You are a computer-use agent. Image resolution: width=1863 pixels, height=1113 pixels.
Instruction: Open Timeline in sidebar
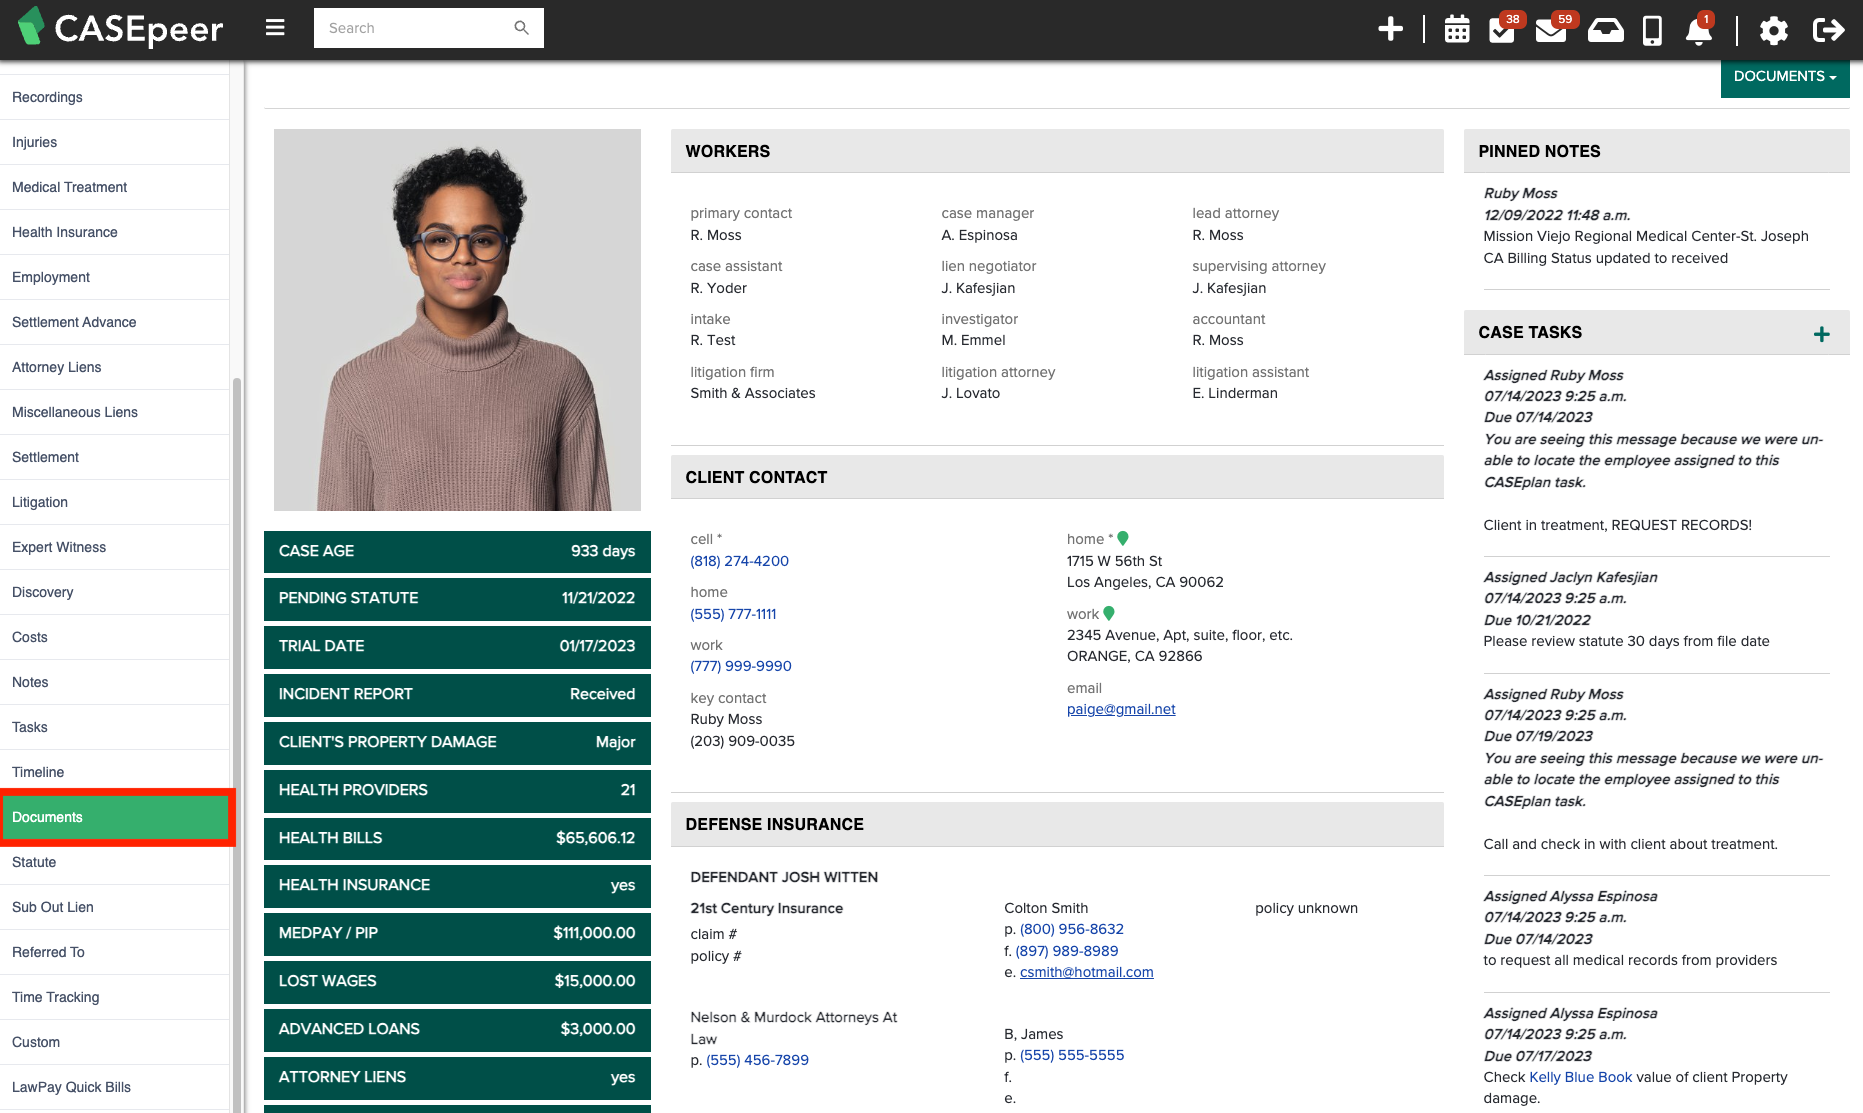tap(115, 772)
